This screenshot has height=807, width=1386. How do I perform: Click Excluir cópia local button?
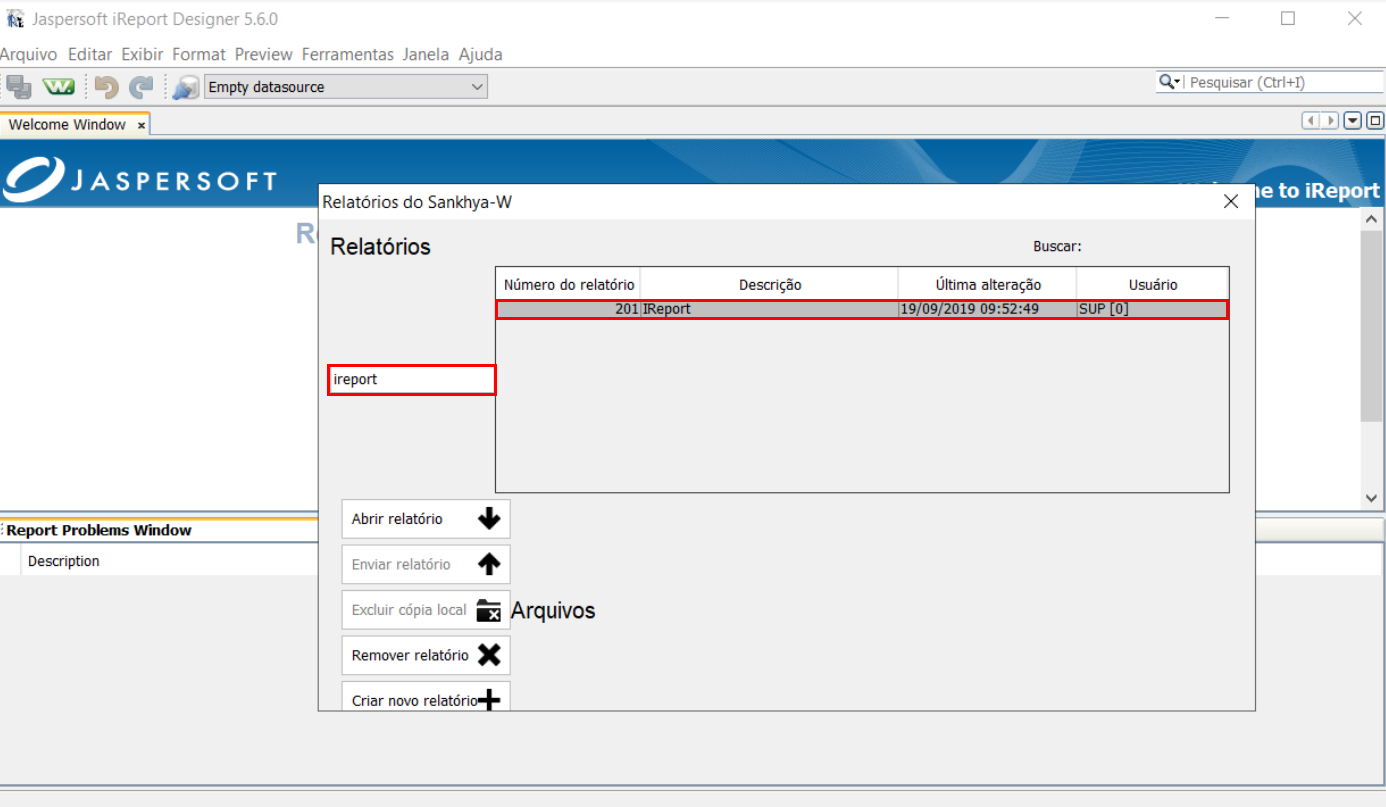coord(426,610)
